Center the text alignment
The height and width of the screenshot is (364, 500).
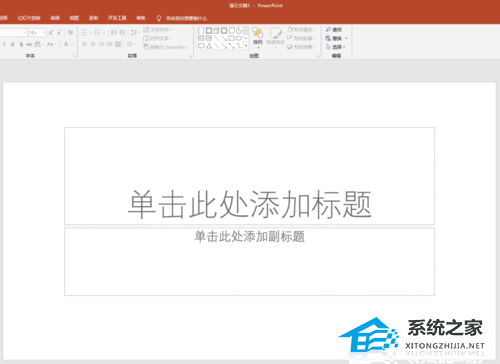pos(93,44)
